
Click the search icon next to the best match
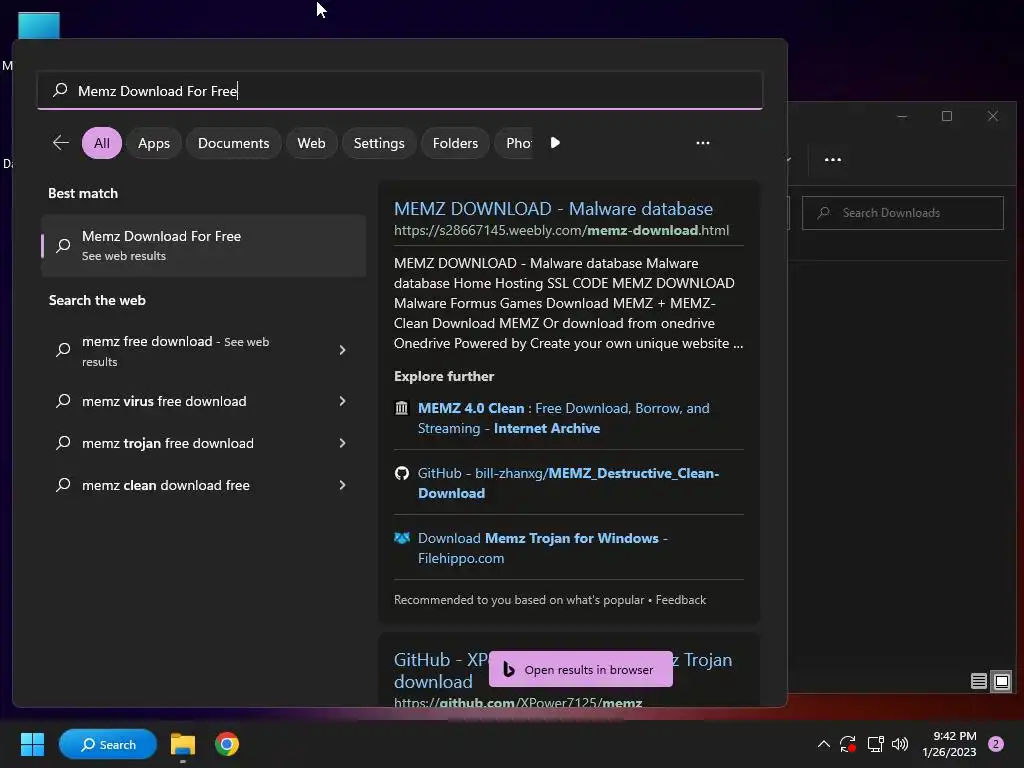[63, 246]
